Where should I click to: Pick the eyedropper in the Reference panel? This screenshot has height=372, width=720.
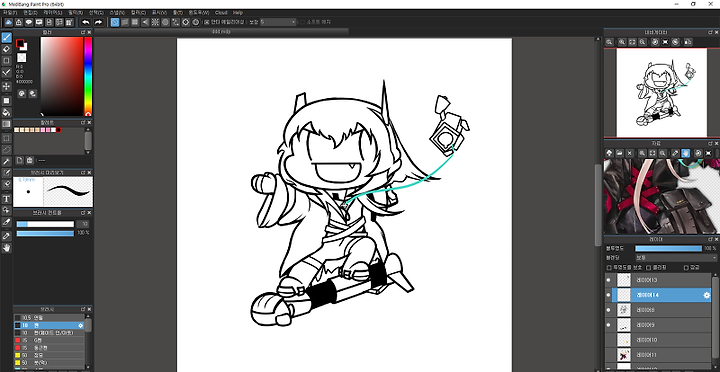point(675,153)
